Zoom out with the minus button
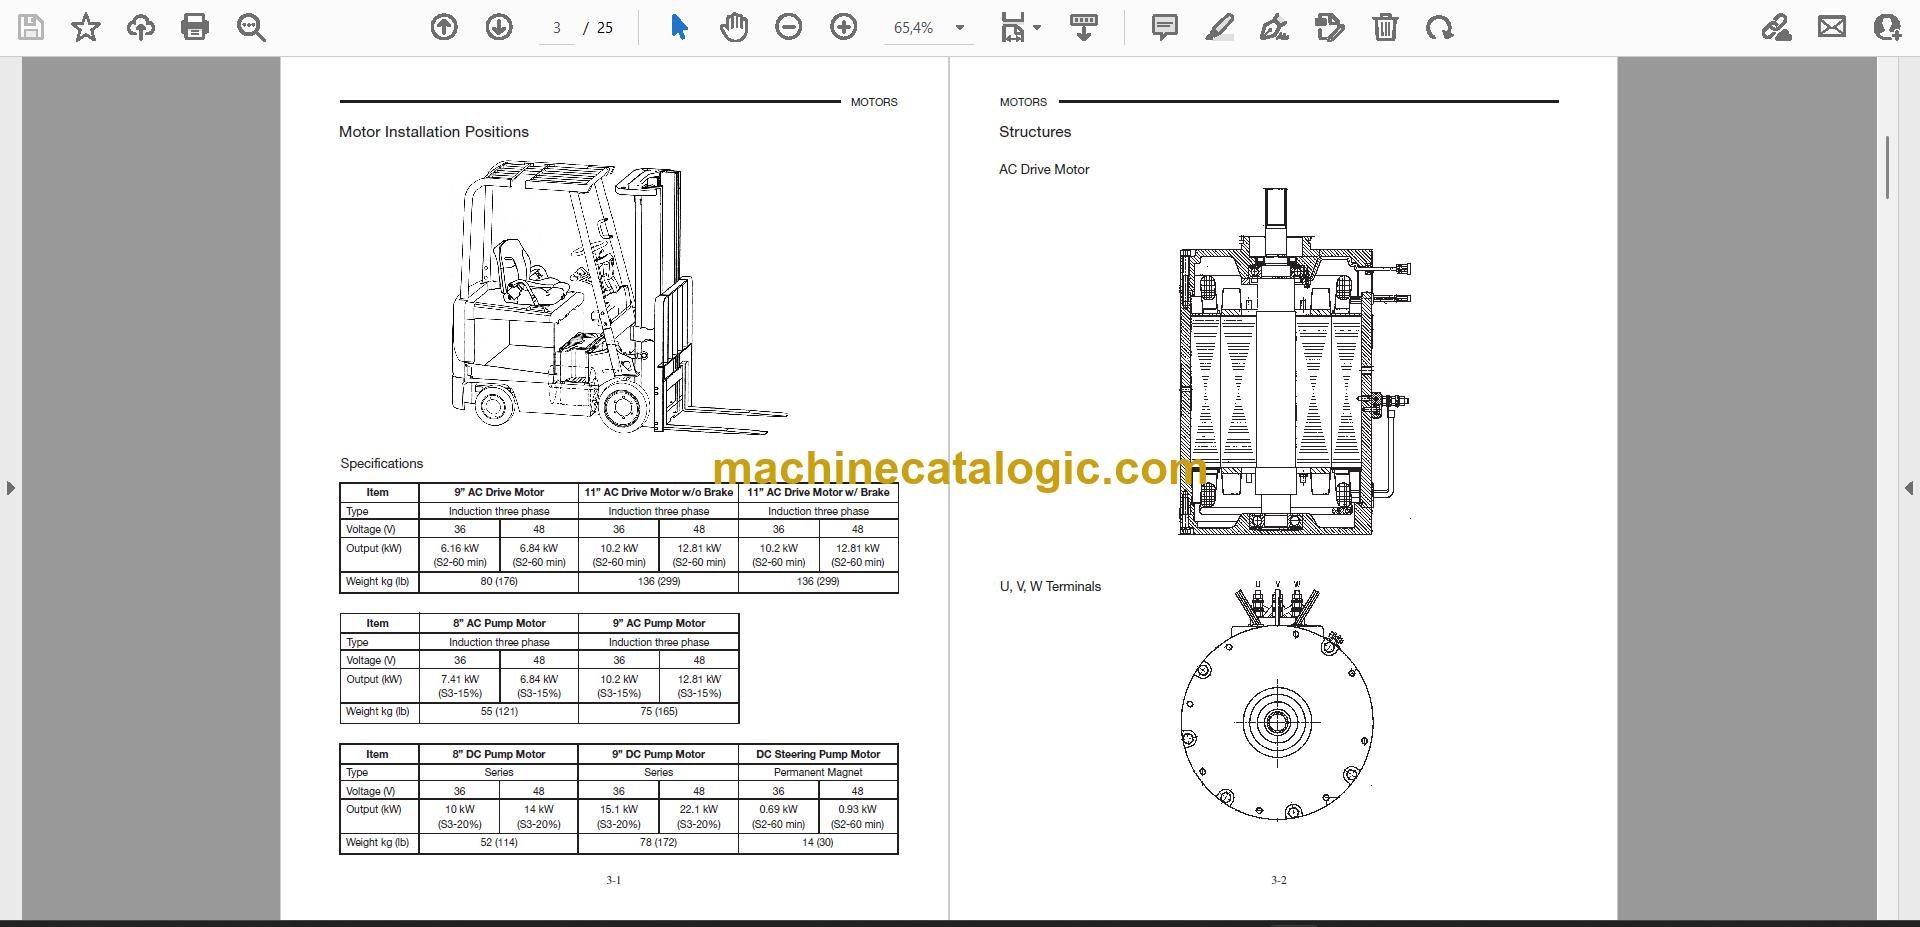 [x=789, y=27]
